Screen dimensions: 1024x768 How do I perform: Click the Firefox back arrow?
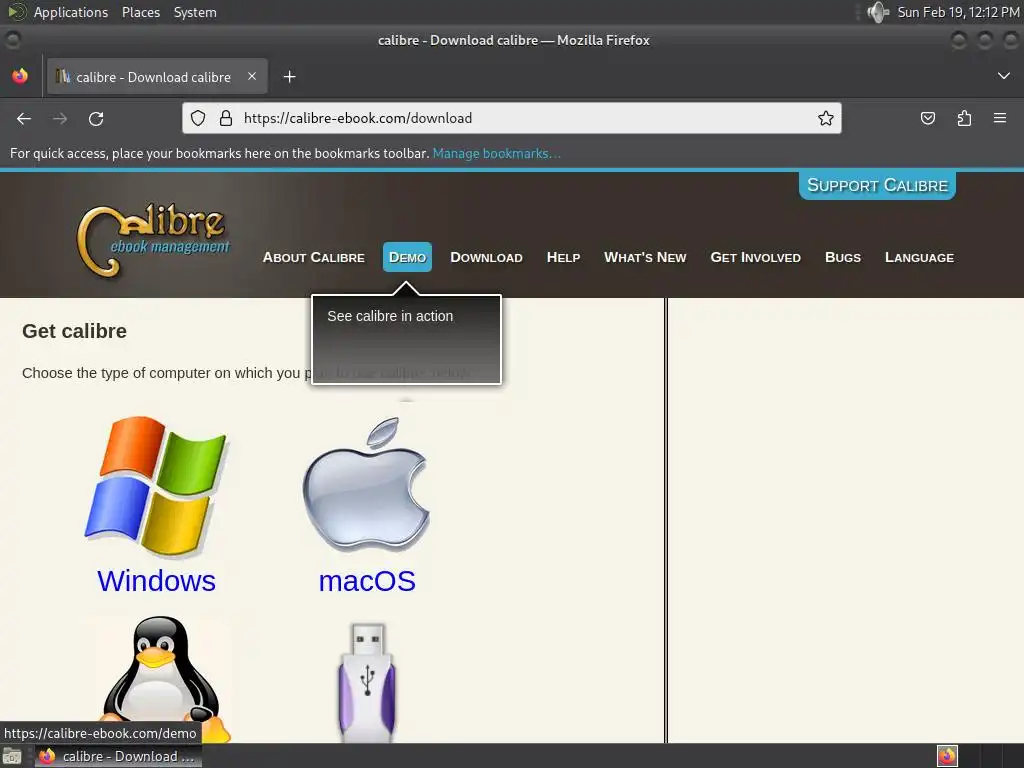click(x=24, y=118)
